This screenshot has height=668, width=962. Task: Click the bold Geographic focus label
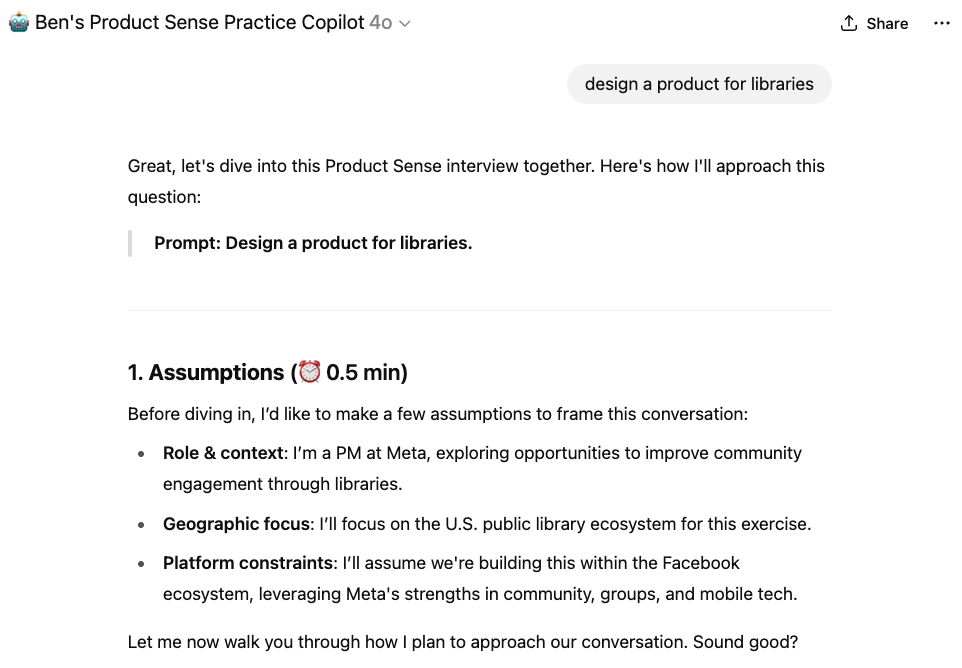point(237,524)
